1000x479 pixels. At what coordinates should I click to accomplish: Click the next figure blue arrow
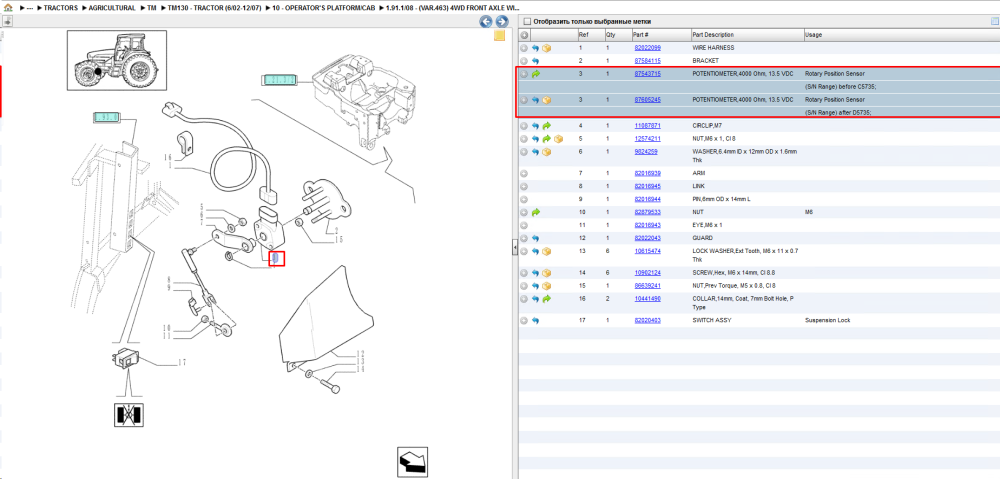[x=502, y=22]
